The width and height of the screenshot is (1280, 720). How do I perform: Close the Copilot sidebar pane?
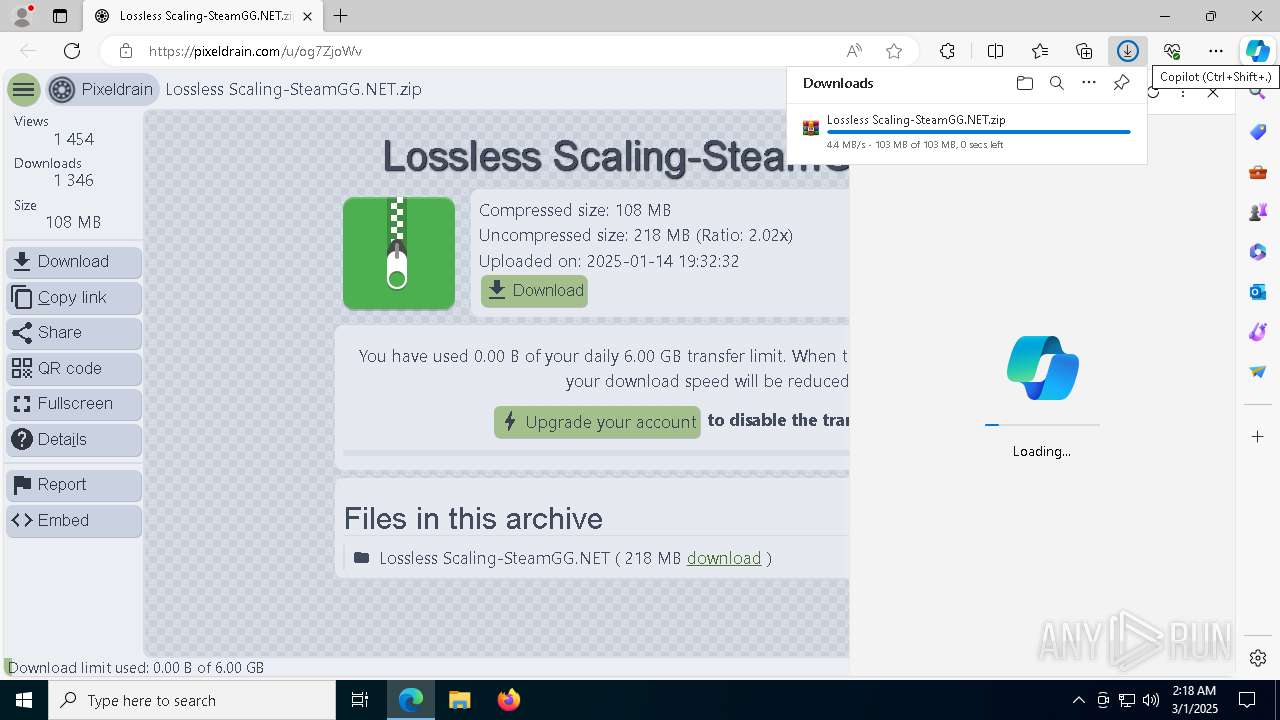(1213, 92)
